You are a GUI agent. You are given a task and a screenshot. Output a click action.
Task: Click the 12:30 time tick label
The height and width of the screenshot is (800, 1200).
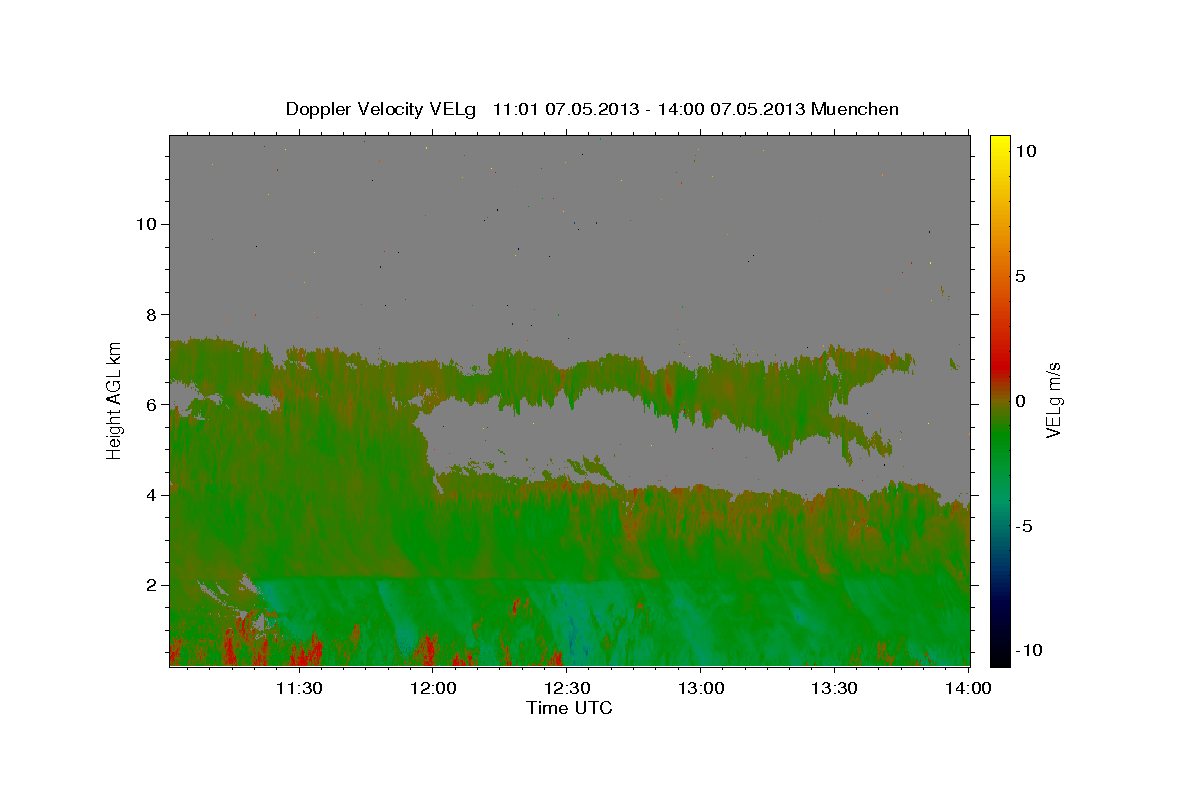point(567,688)
